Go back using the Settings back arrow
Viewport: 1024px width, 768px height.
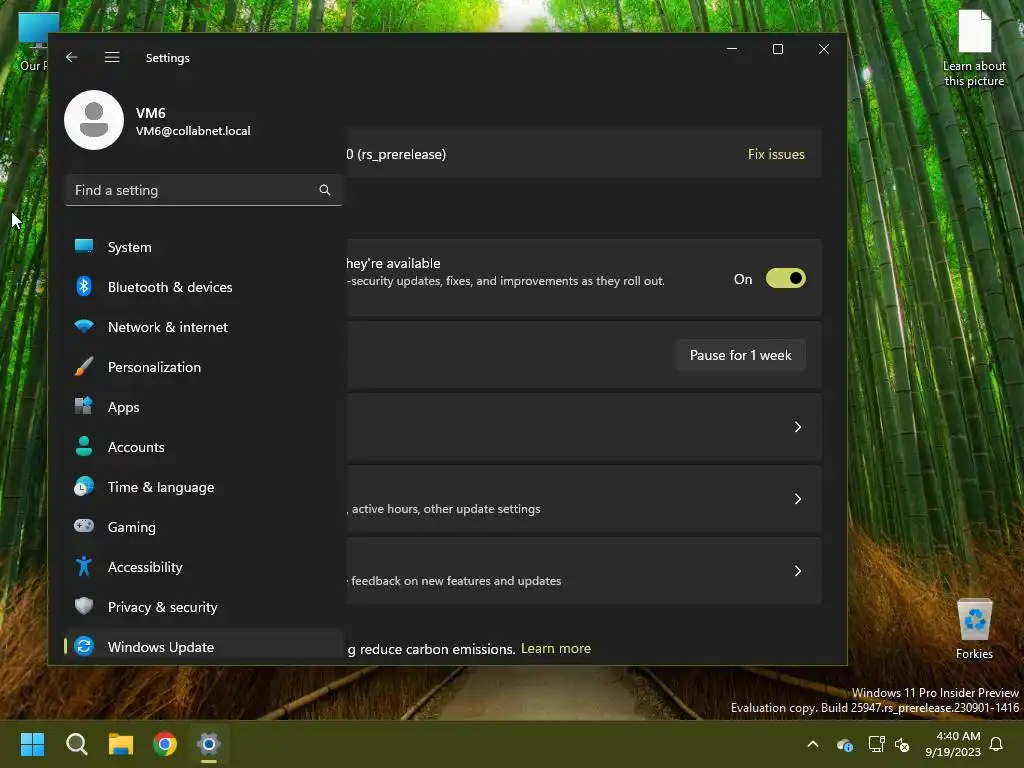click(x=72, y=57)
